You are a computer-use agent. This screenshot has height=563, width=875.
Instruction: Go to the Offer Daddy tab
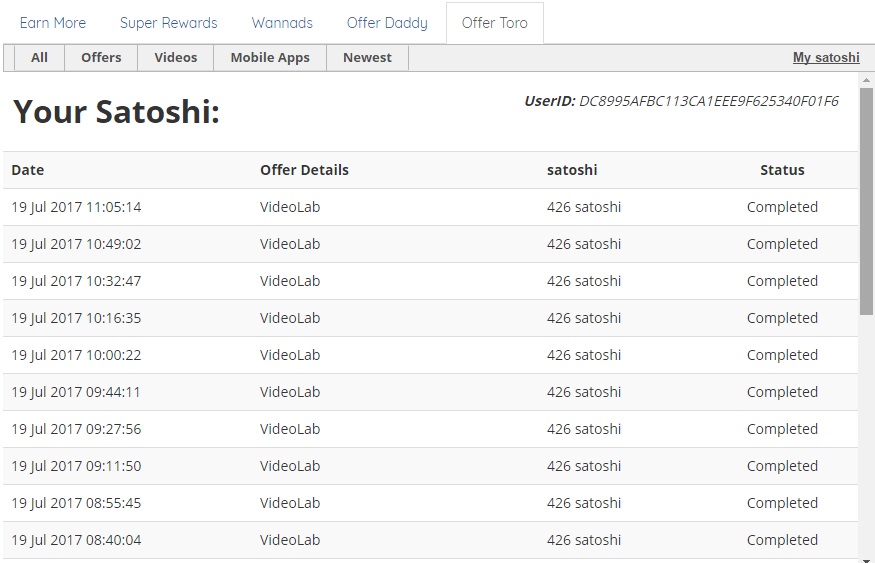coord(387,23)
